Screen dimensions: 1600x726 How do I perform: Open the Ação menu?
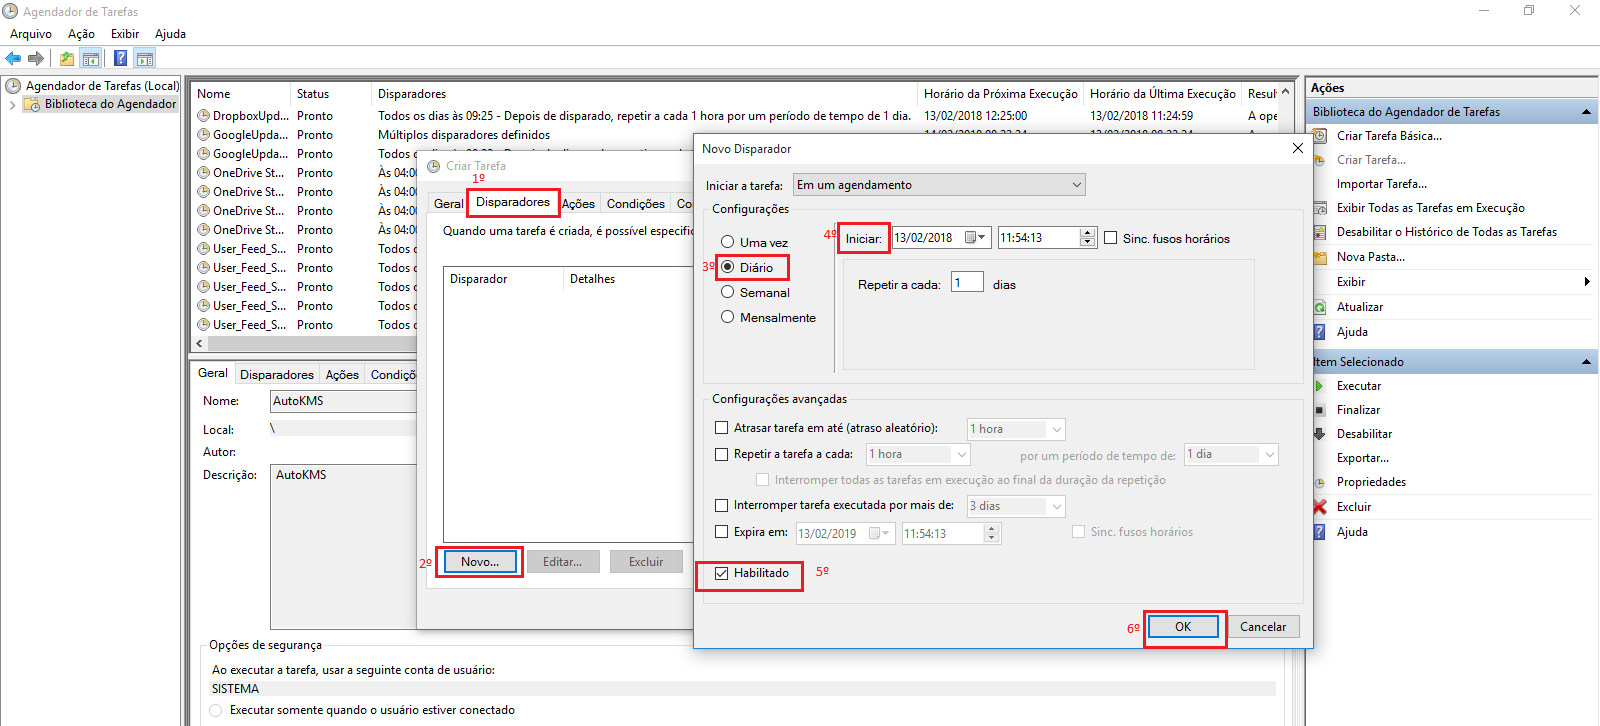(81, 34)
